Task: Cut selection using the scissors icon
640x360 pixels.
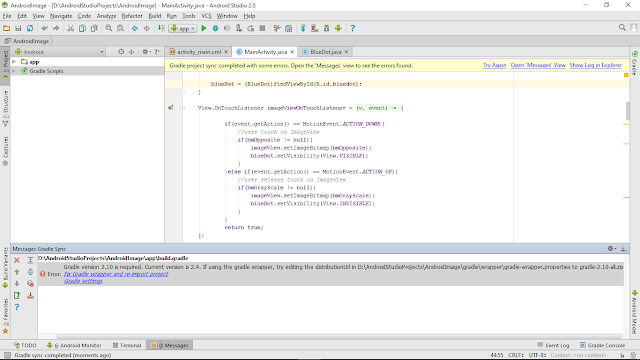Action: tap(71, 28)
